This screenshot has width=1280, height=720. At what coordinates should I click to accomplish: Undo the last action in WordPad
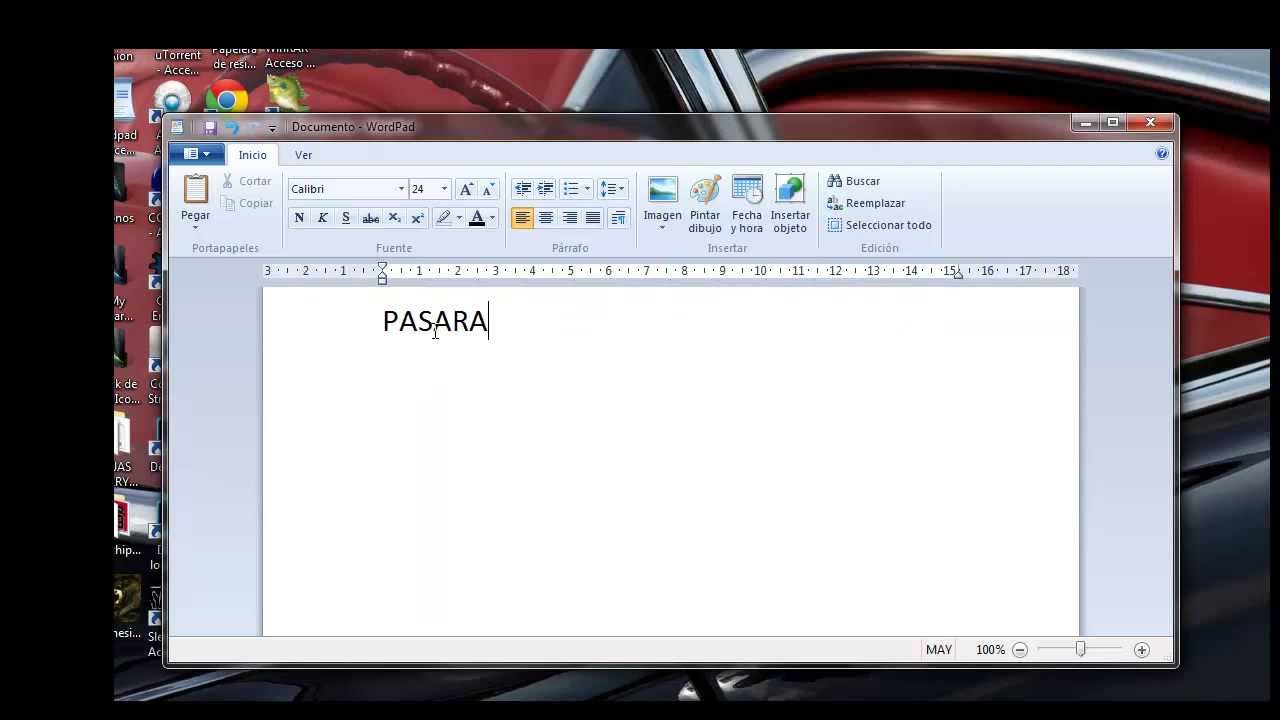coord(232,127)
